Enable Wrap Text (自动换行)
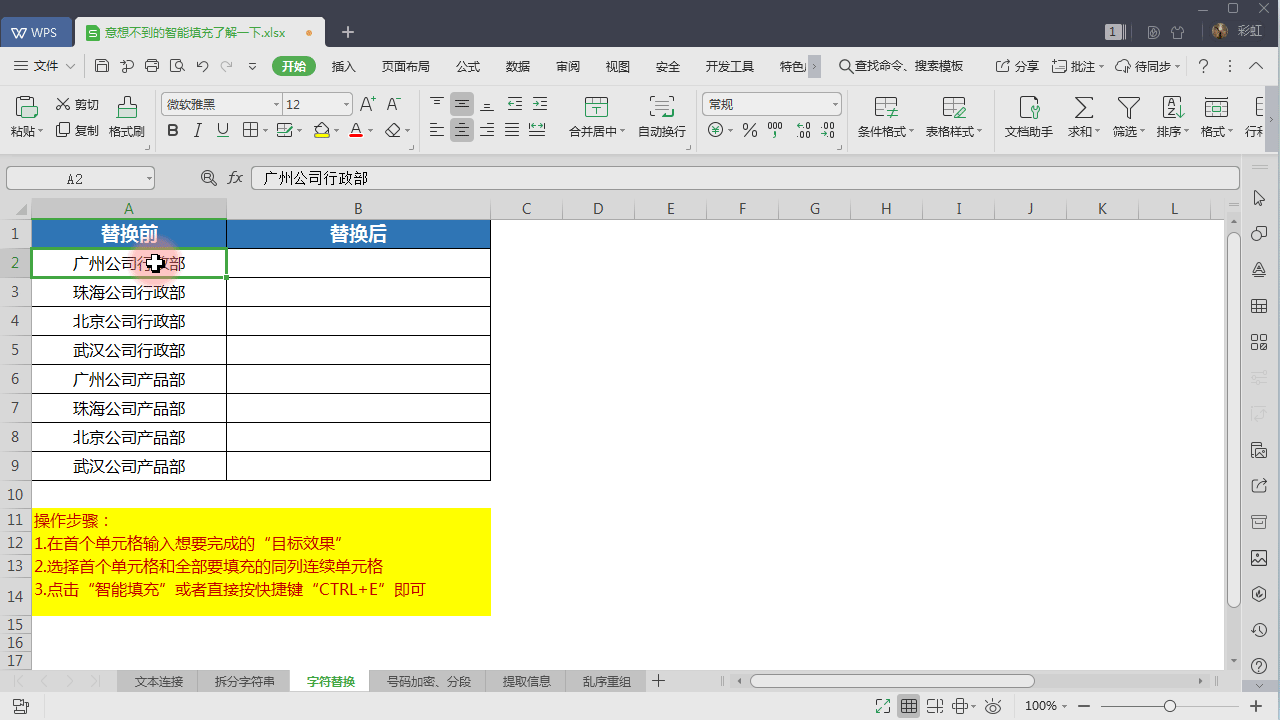Image resolution: width=1280 pixels, height=720 pixels. point(661,108)
